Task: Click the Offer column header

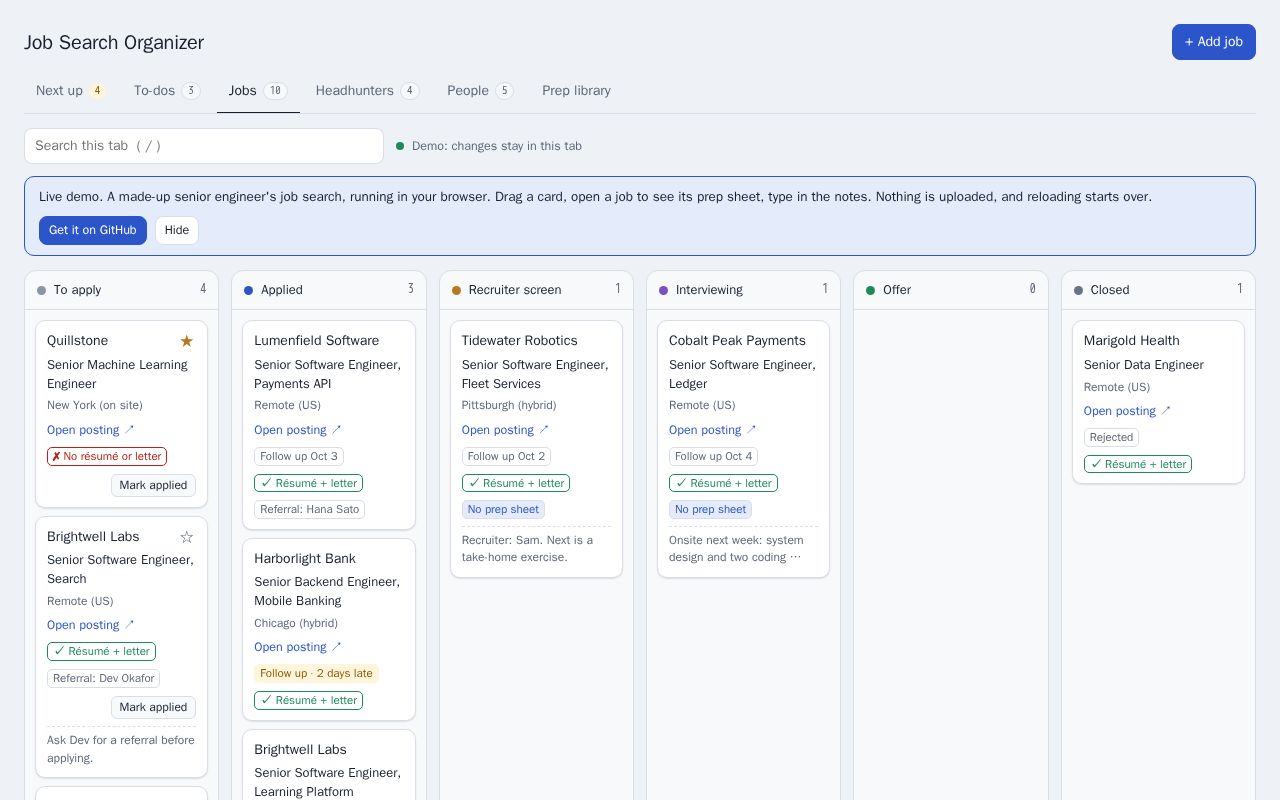Action: (951, 290)
